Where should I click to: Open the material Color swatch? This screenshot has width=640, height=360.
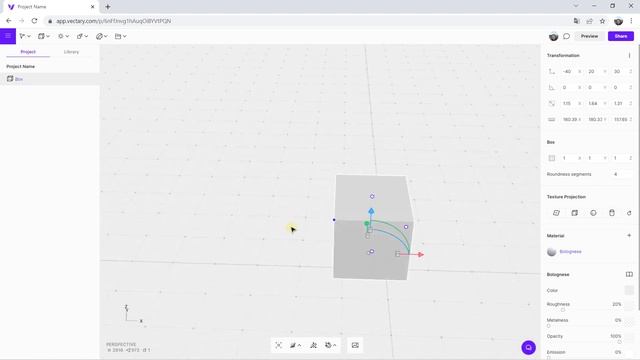coord(629,290)
